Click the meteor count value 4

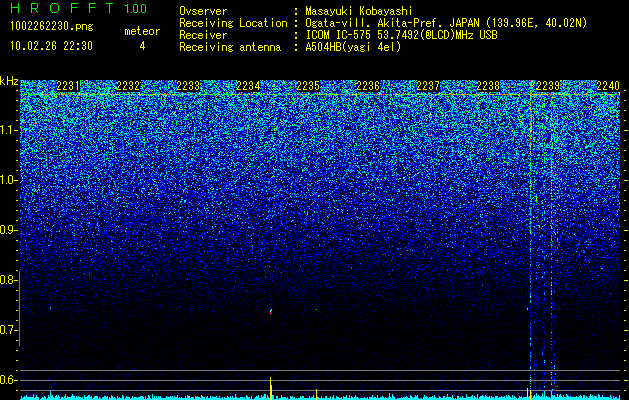(142, 46)
